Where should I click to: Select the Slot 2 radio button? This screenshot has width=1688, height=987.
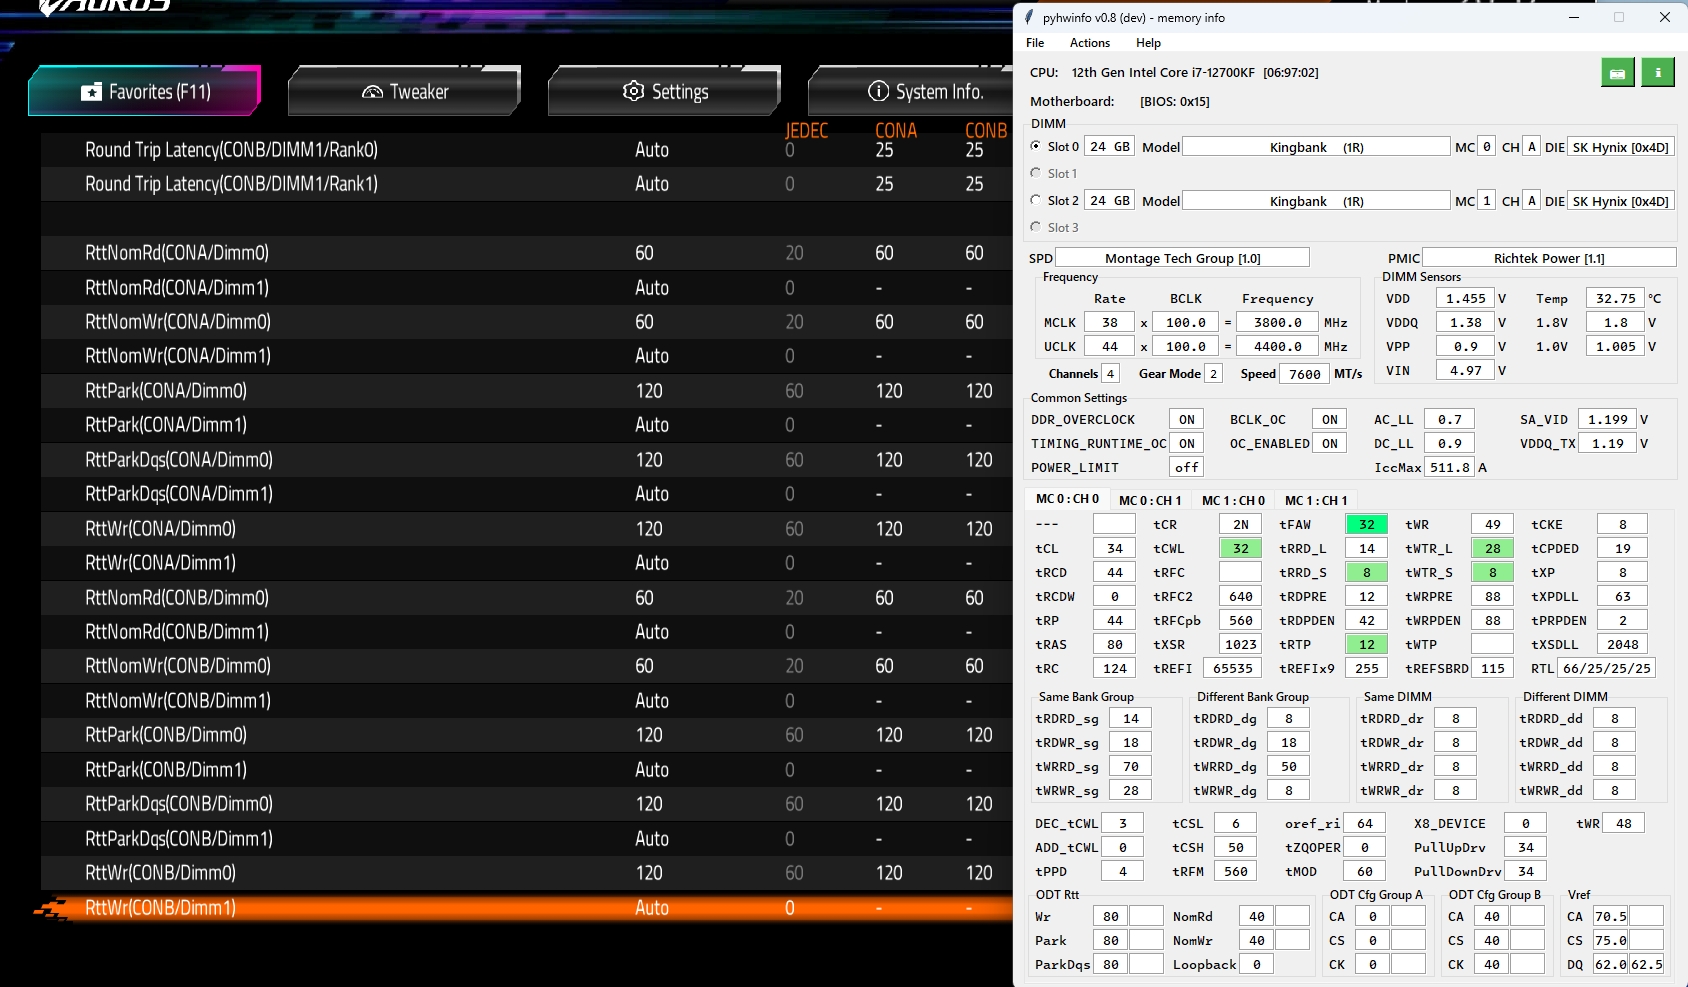click(1036, 200)
